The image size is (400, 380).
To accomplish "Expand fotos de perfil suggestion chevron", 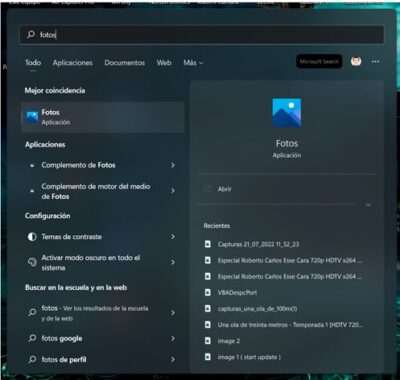I will coord(173,359).
